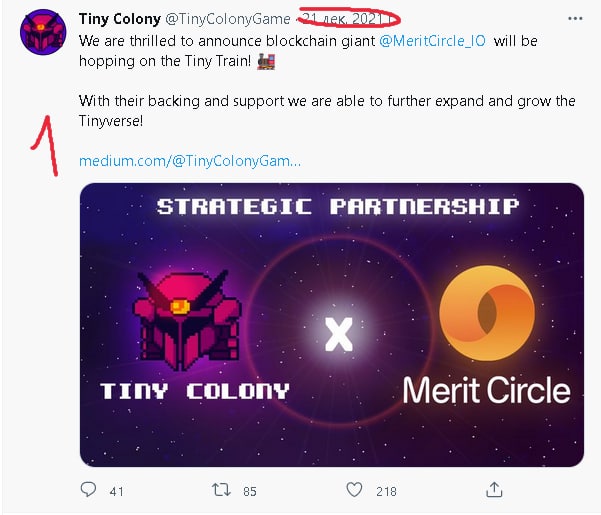Click the Merit Circle orange logo
Viewport: 601px width, 515px height.
coord(487,313)
